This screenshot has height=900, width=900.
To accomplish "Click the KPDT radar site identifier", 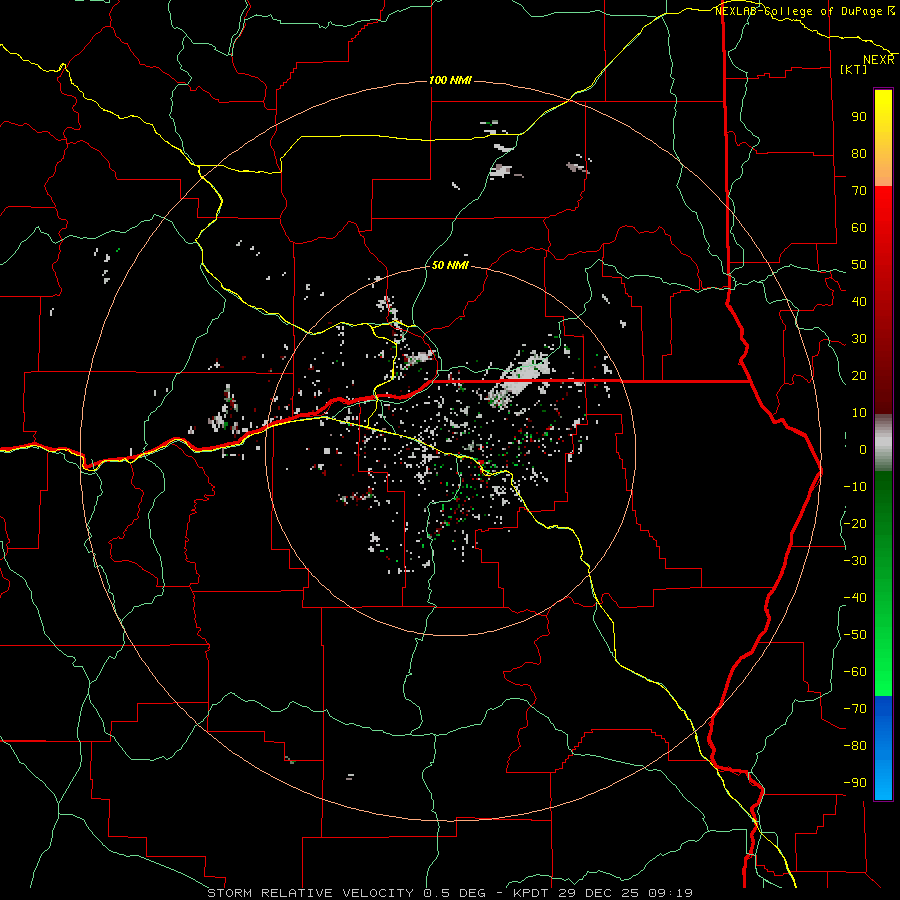I will pos(533,893).
